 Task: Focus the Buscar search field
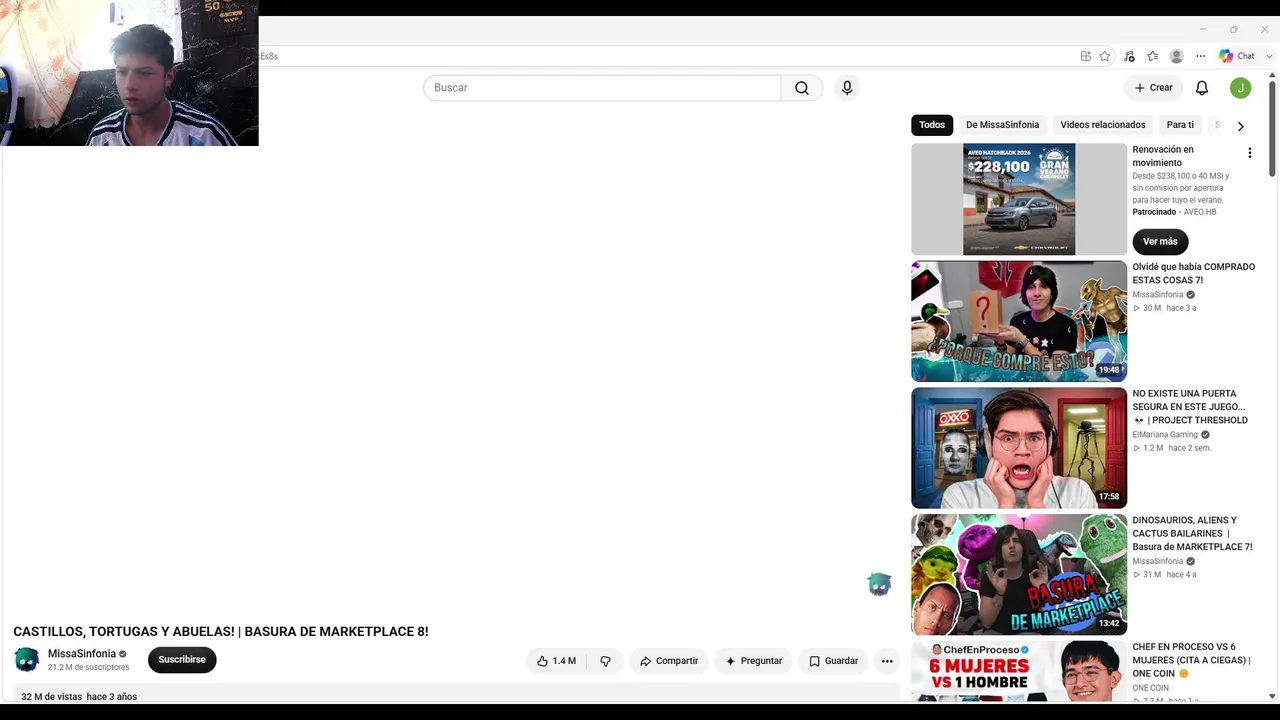click(602, 88)
